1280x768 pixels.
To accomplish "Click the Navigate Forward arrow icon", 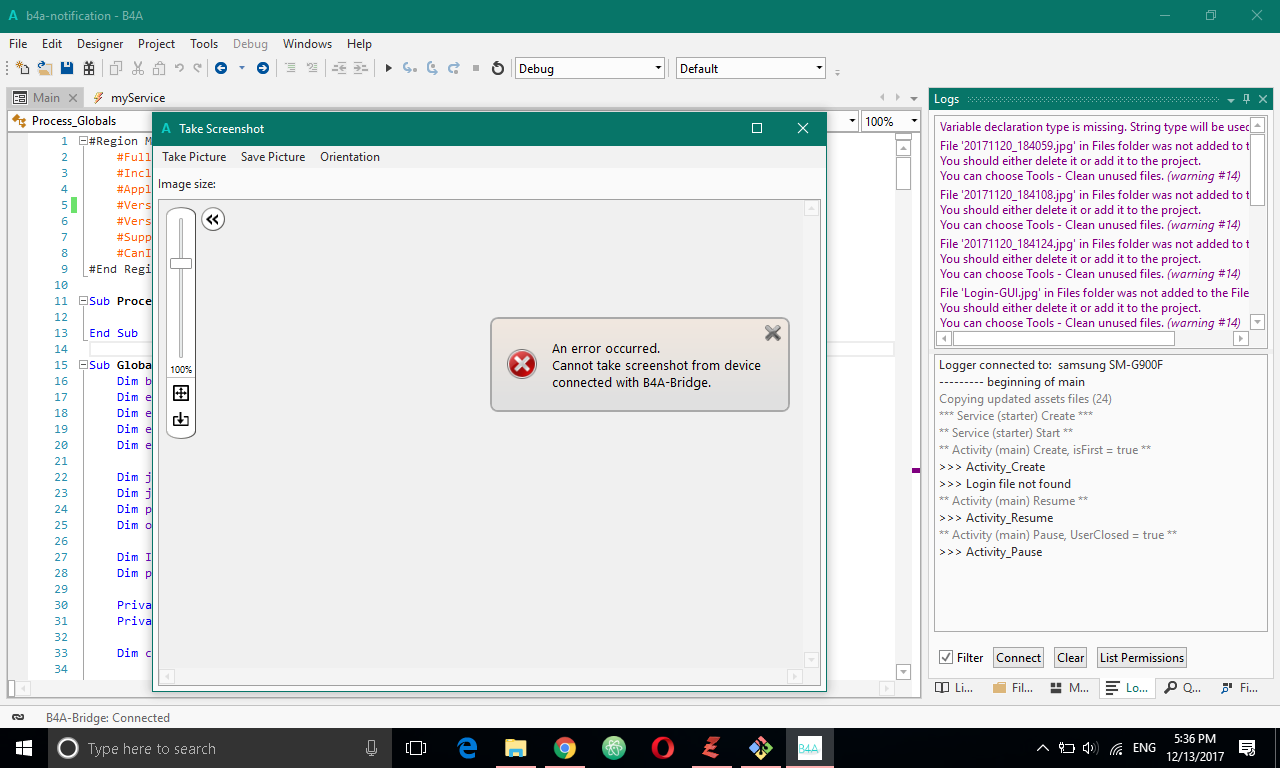I will pos(263,68).
